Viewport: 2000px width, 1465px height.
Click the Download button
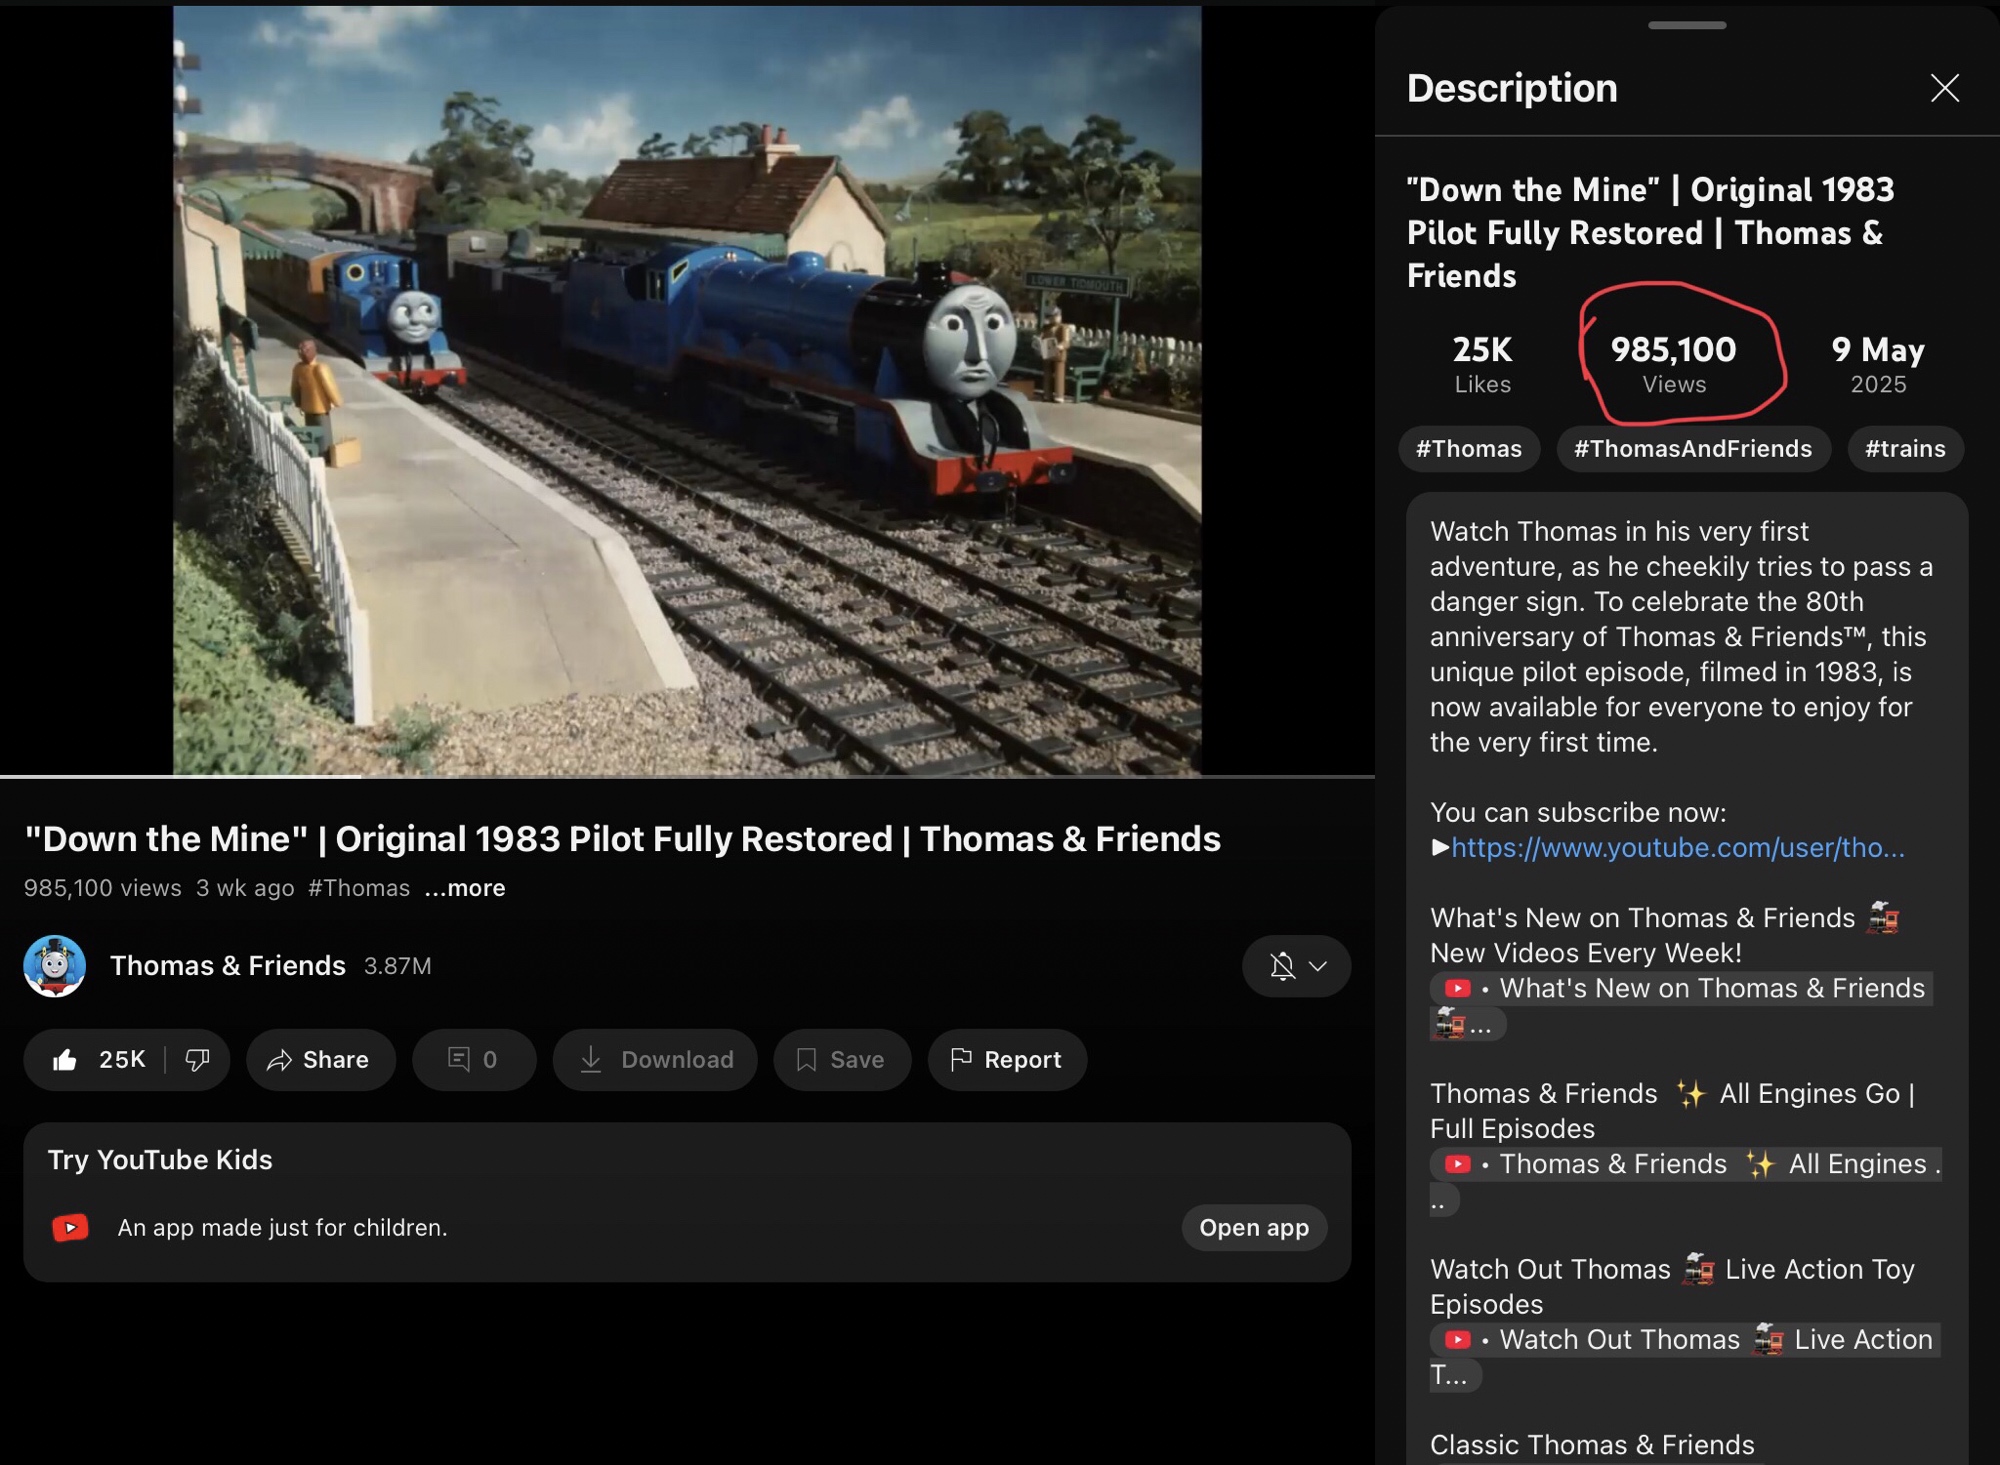tap(655, 1060)
